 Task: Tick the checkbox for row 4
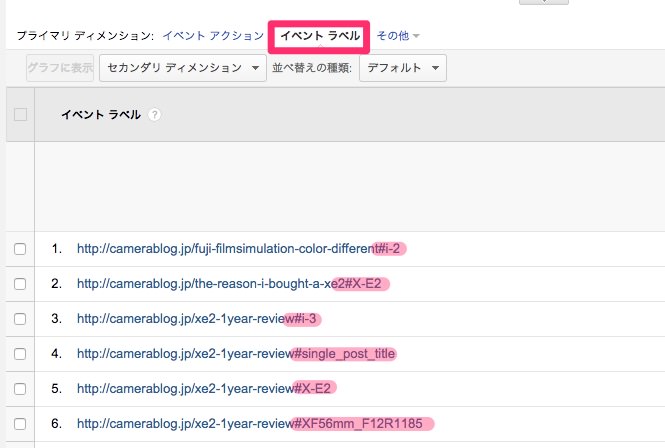tap(20, 354)
